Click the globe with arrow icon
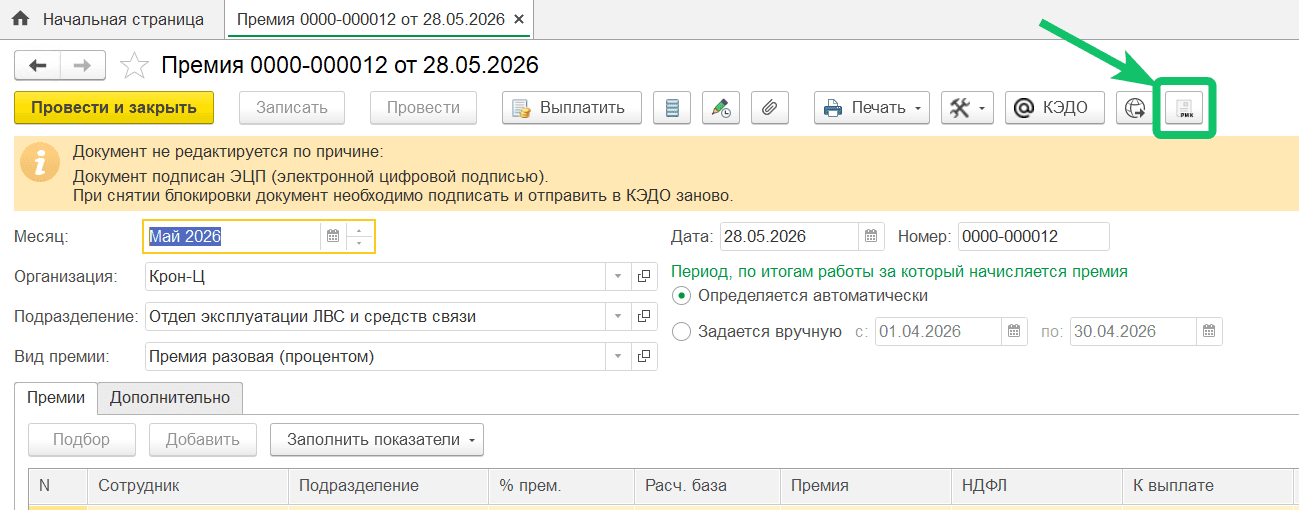This screenshot has height=510, width=1299. tap(1135, 108)
